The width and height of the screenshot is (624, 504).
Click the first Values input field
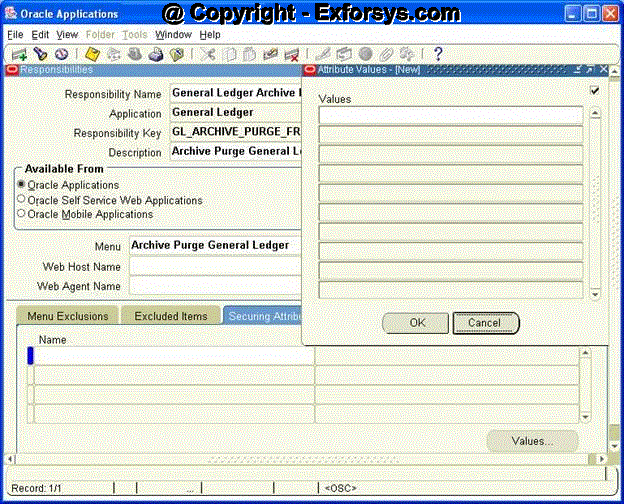450,115
